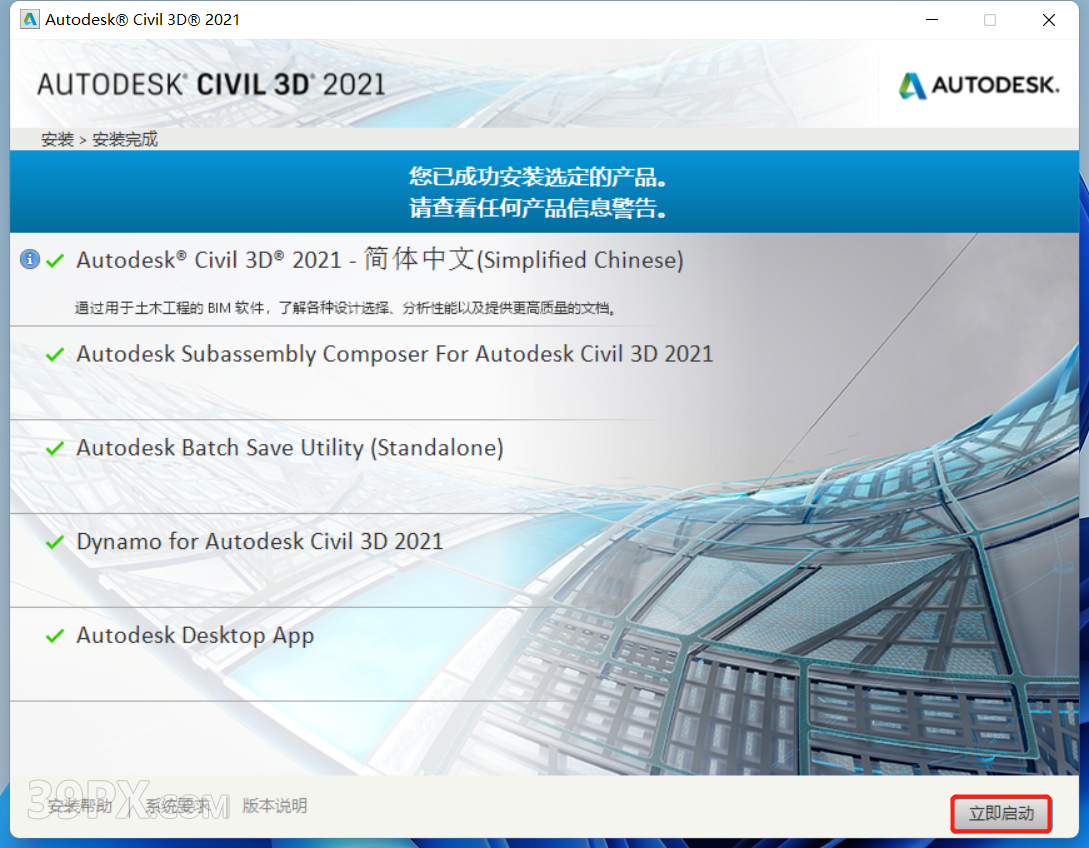Click the checkmark beside Dynamo for Autodesk Civil 3D
The height and width of the screenshot is (848, 1089).
click(55, 542)
